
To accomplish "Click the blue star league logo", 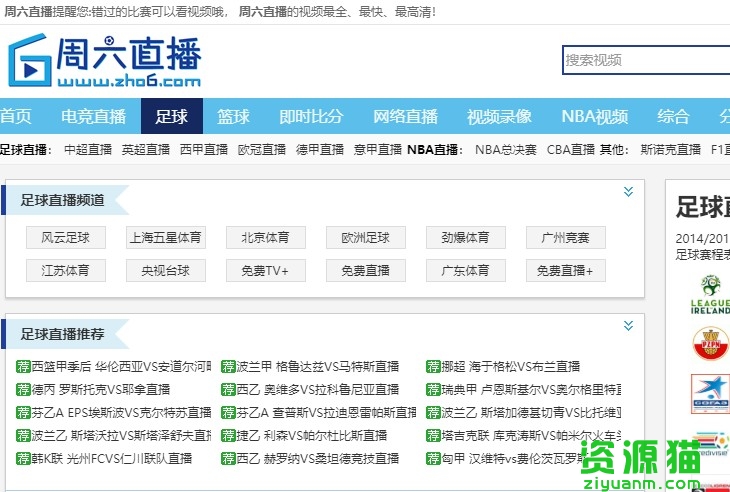I will click(x=710, y=393).
